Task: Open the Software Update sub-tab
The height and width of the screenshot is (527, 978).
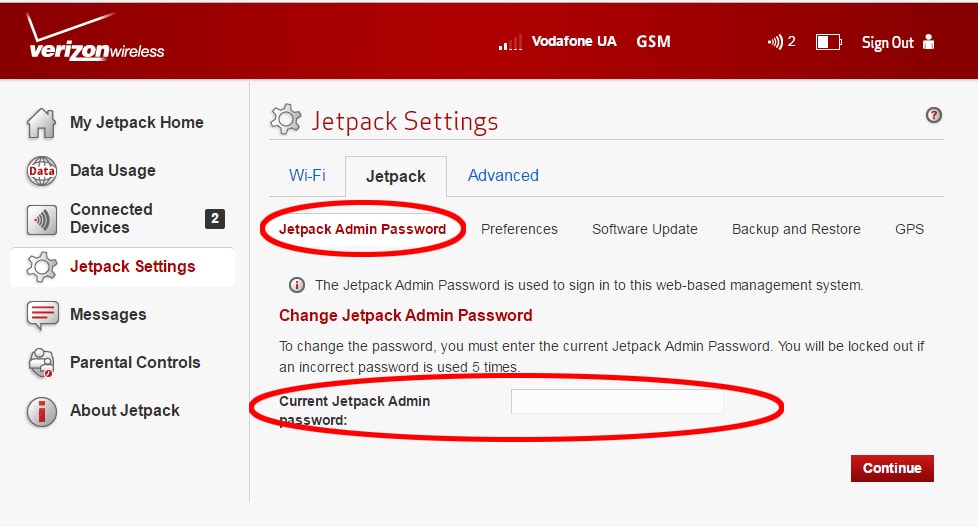Action: point(644,230)
